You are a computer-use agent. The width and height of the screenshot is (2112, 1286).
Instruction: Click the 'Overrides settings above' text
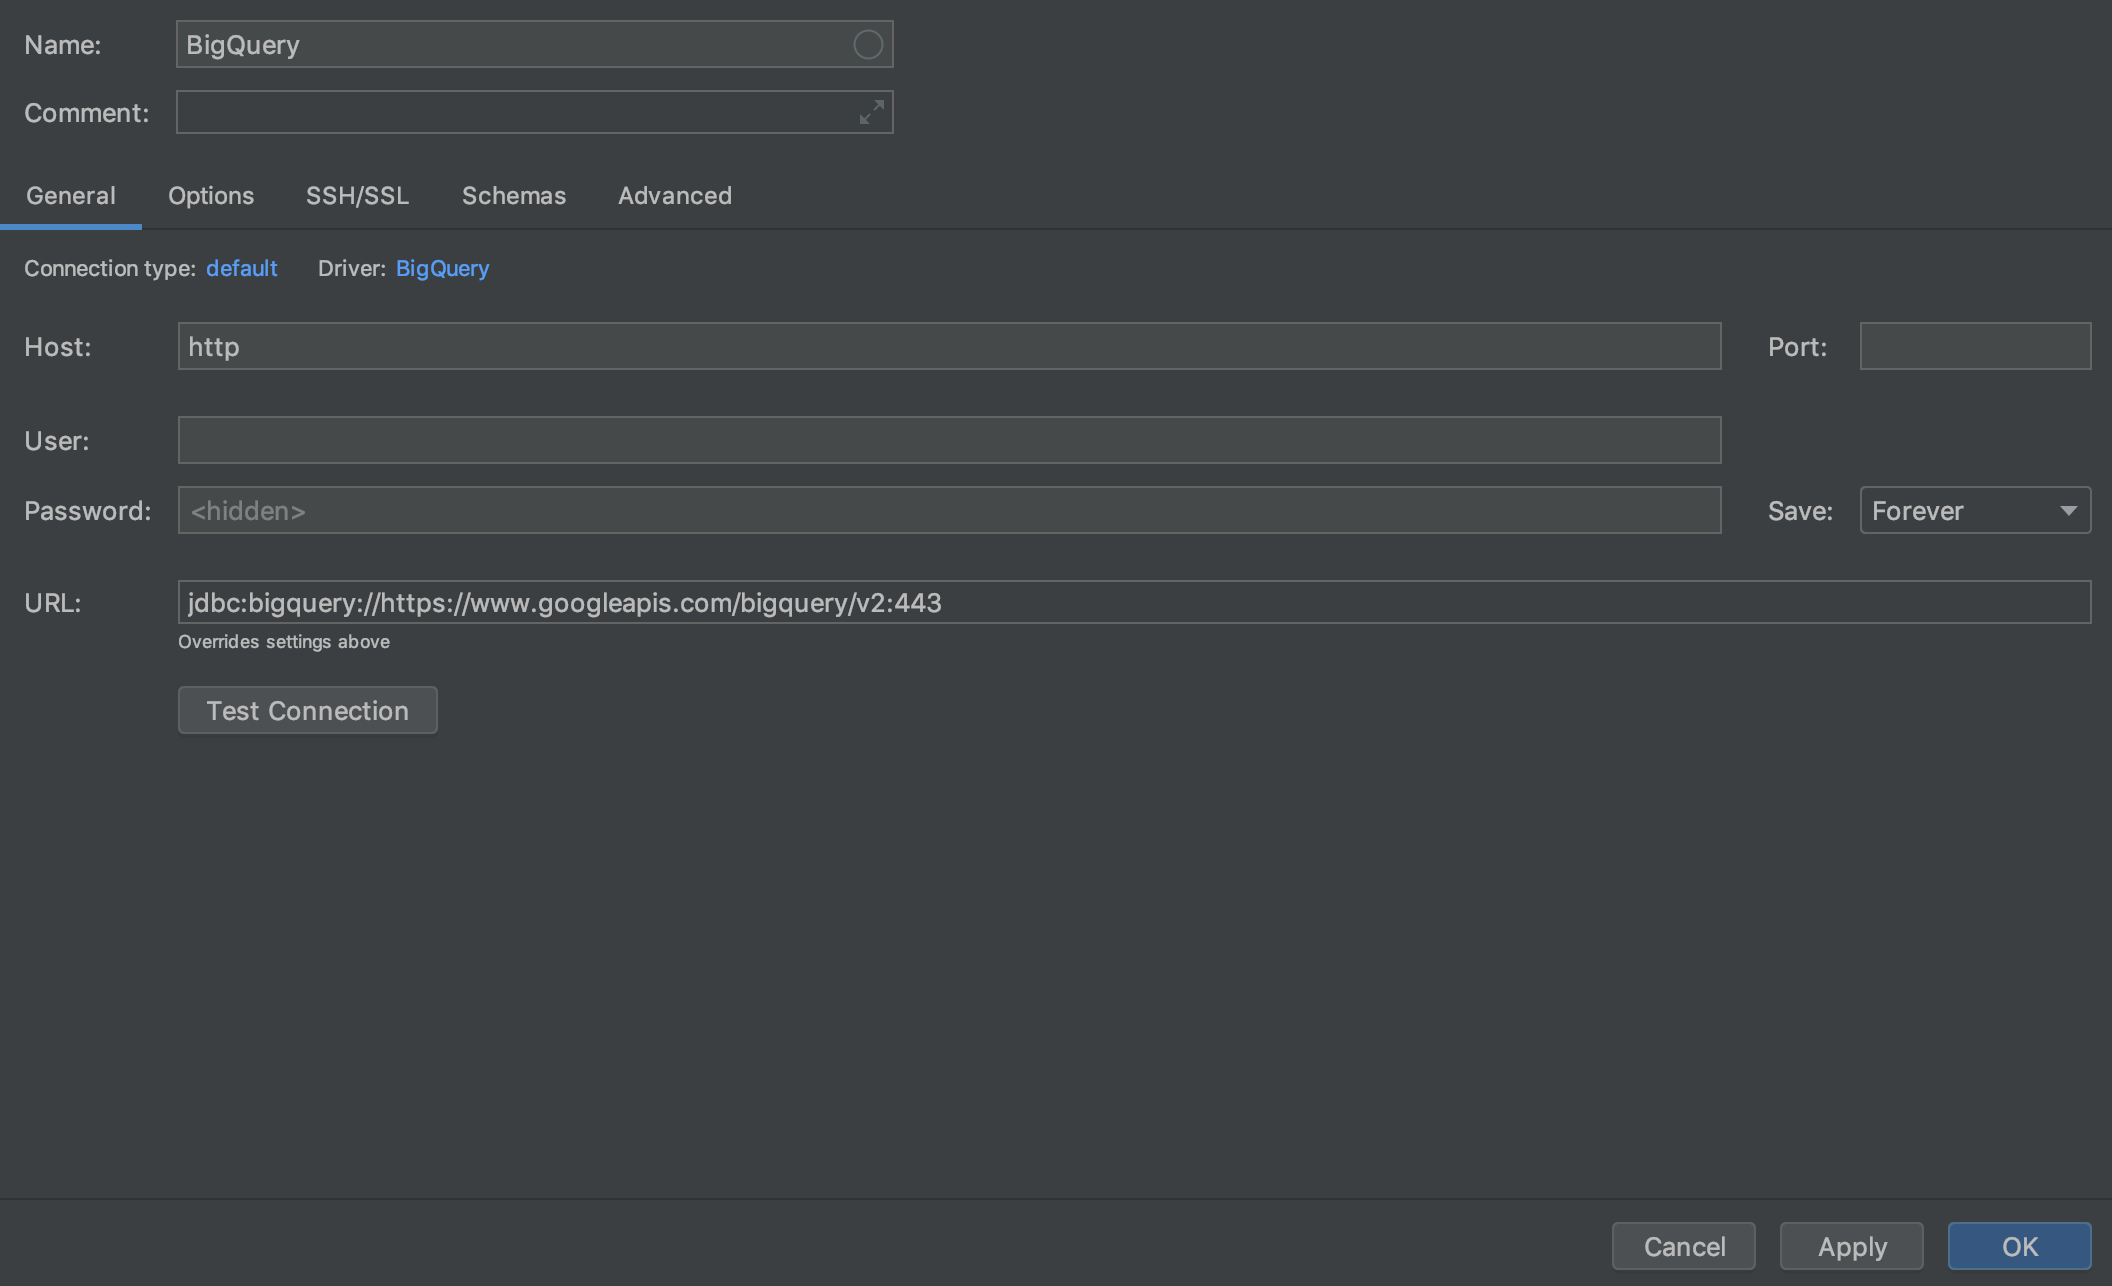point(284,642)
